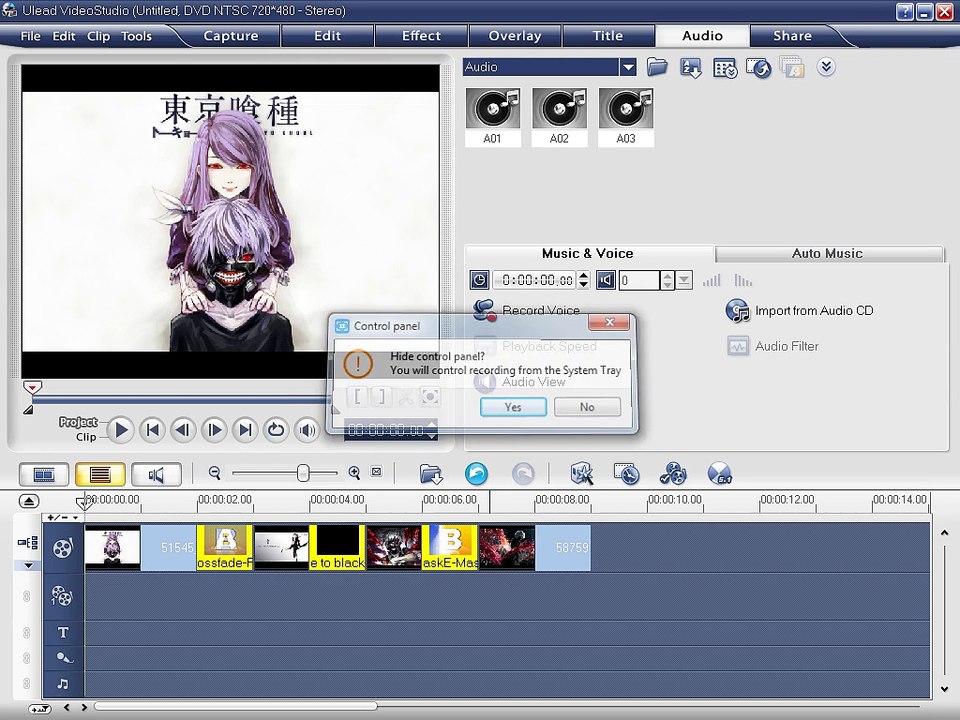
Task: Open the Tools menu
Action: point(136,36)
